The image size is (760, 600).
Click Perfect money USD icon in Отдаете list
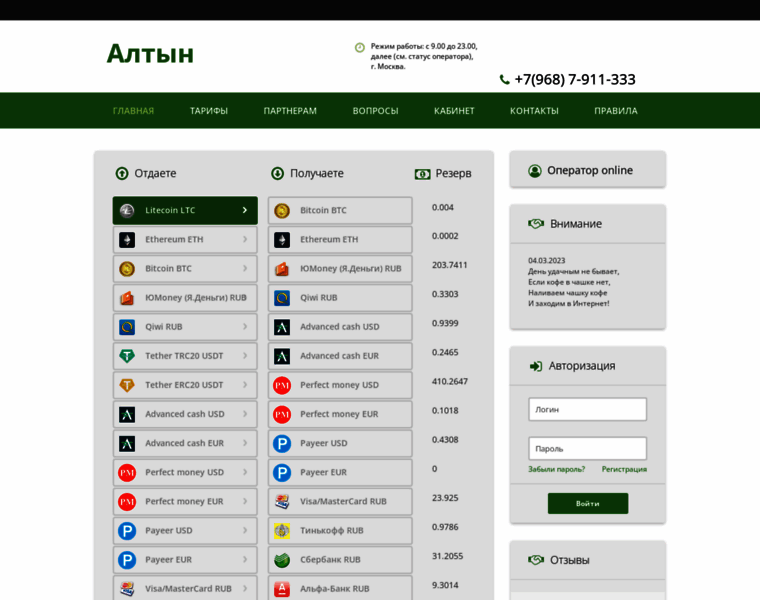click(127, 472)
